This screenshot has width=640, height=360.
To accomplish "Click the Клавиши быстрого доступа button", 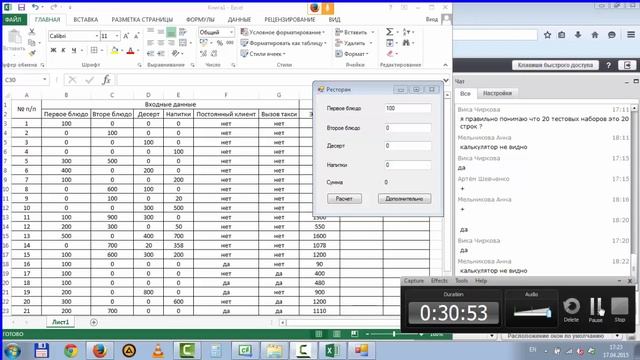I will pyautogui.click(x=556, y=65).
